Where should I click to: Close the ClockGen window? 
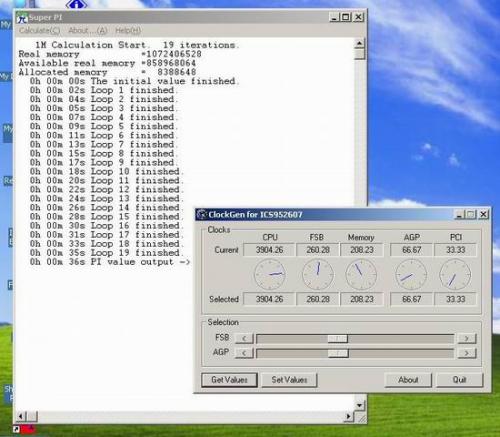pos(483,214)
